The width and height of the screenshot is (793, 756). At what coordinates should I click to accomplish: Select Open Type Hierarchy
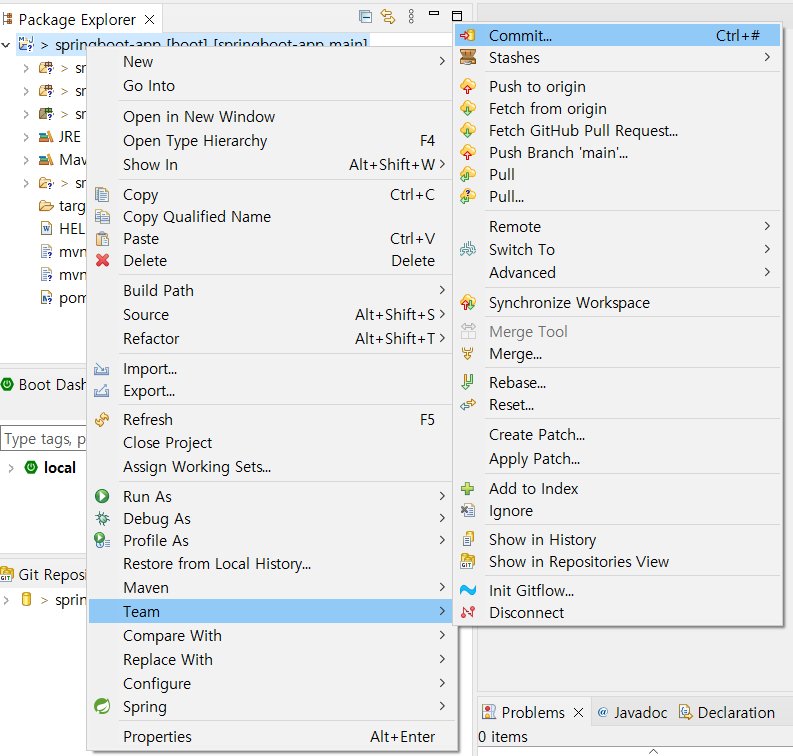271,141
